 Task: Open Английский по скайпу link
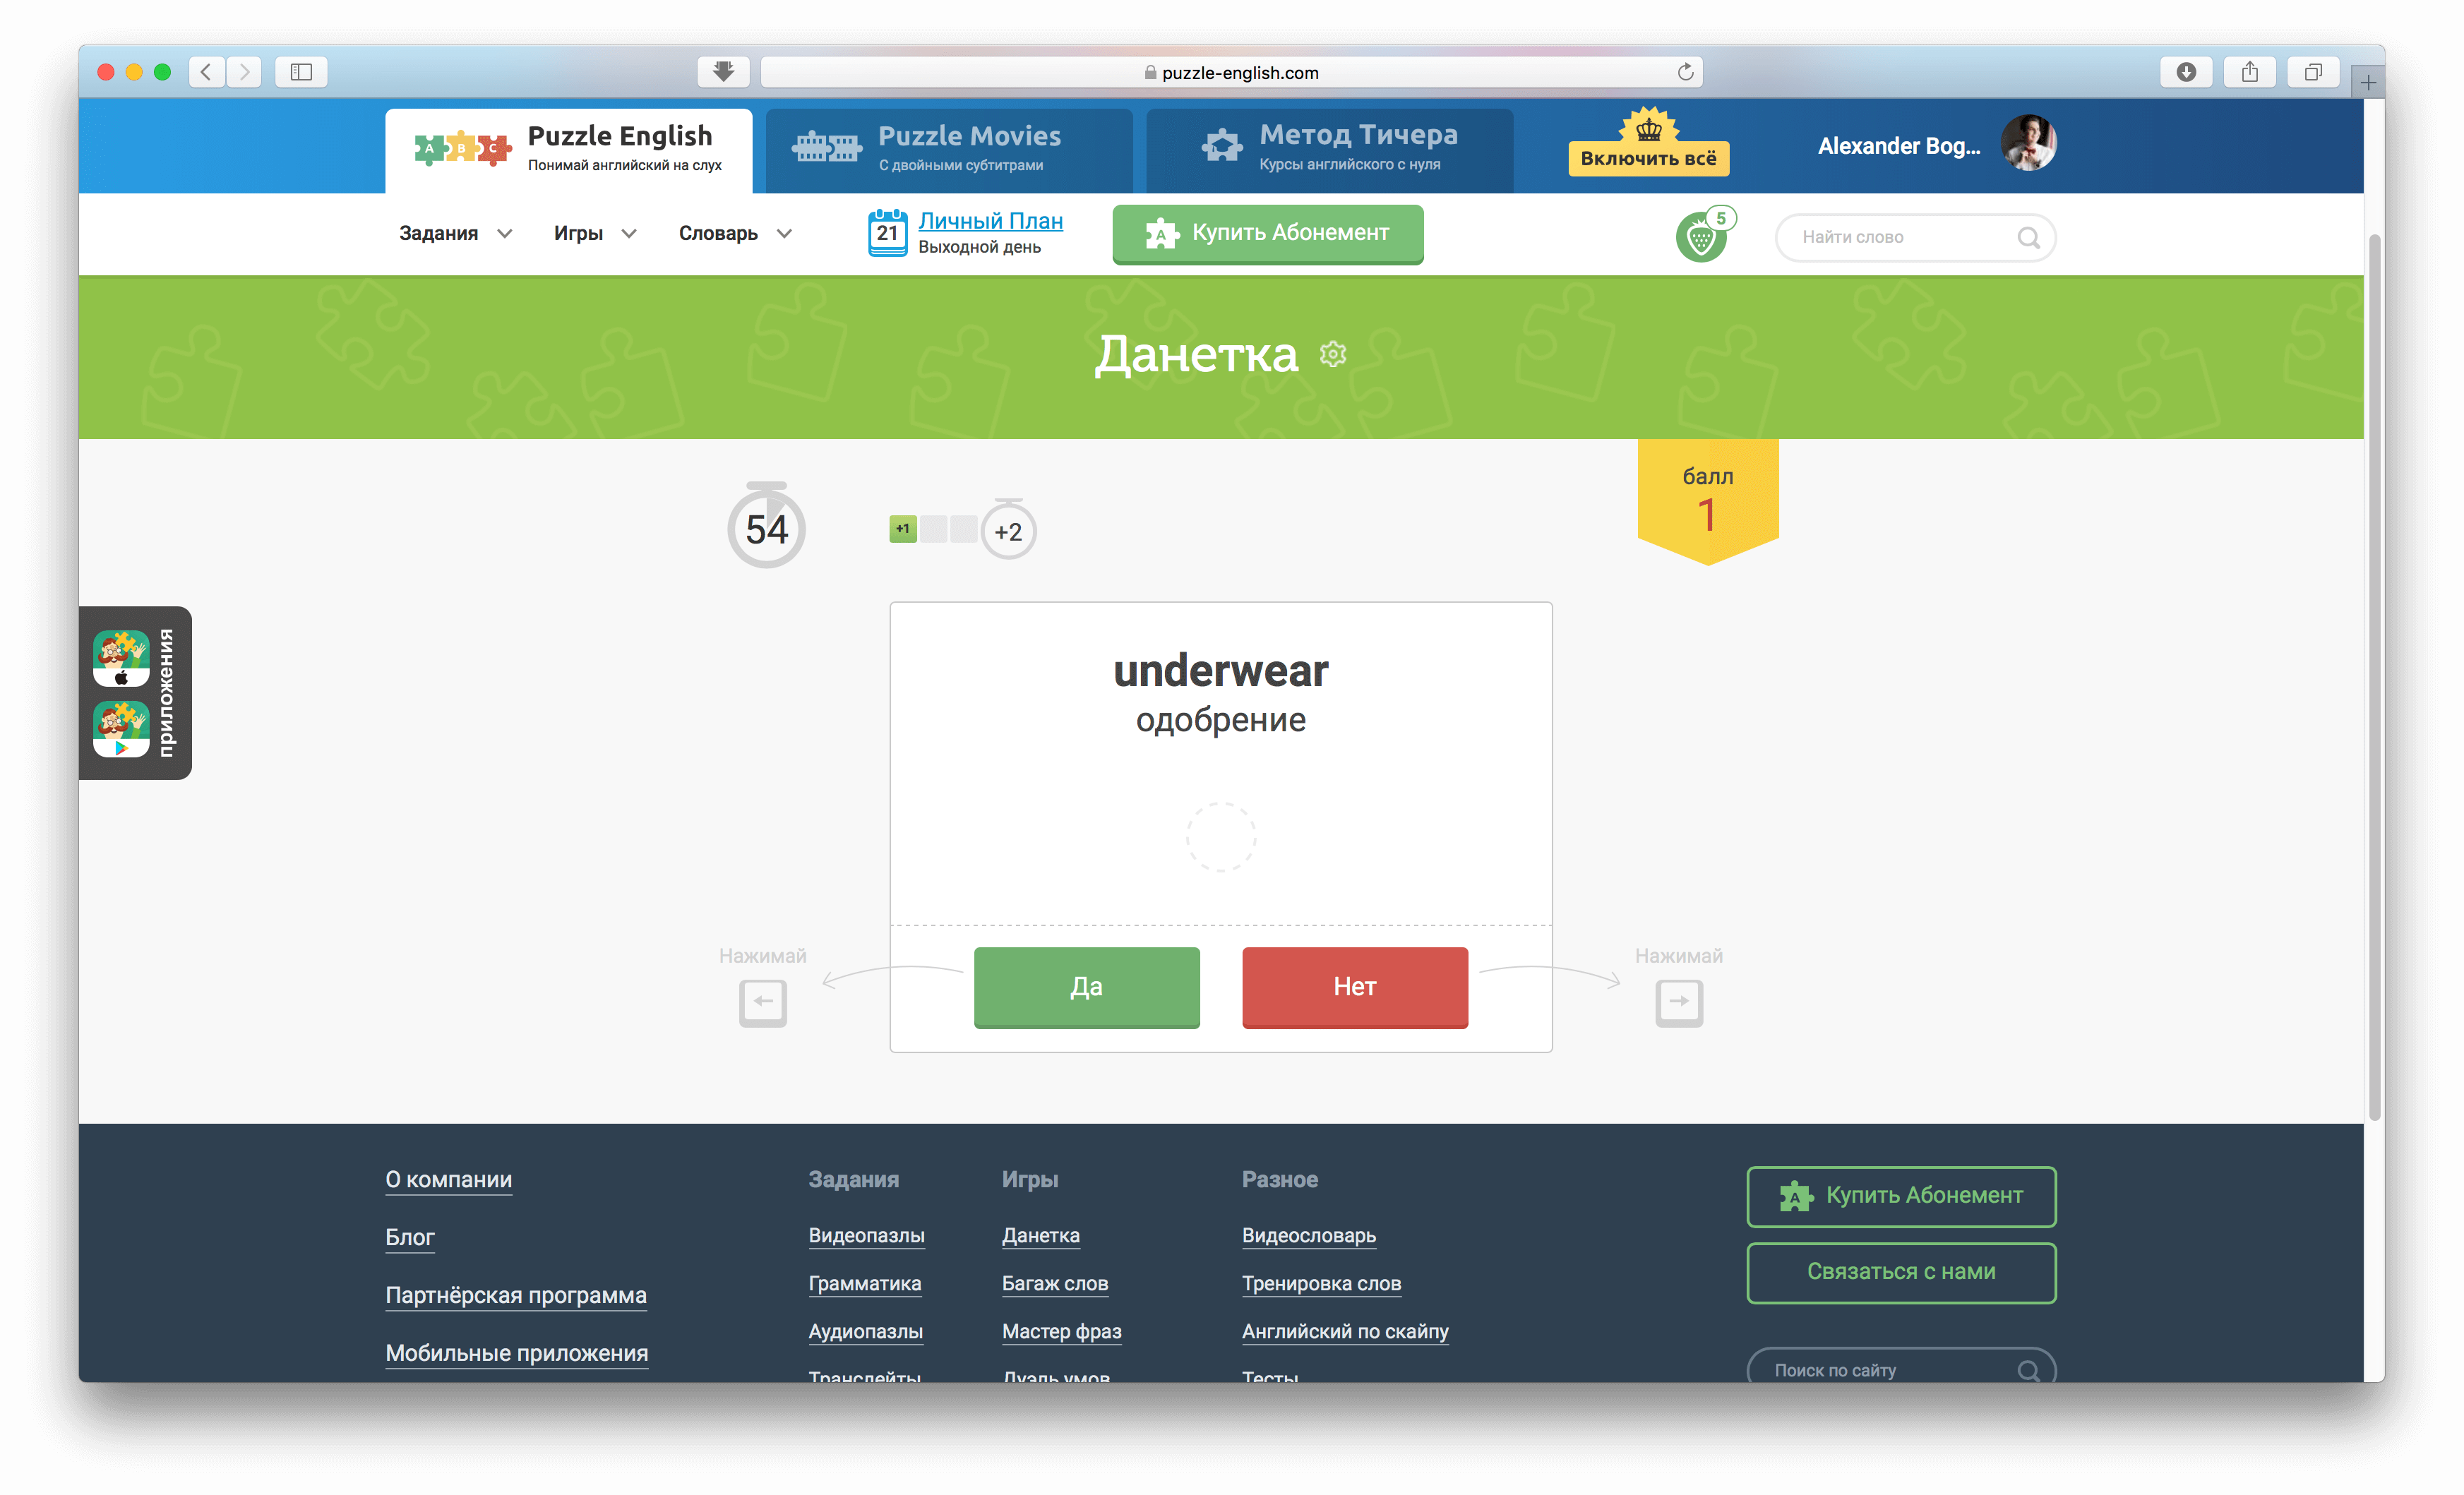pos(1345,1332)
